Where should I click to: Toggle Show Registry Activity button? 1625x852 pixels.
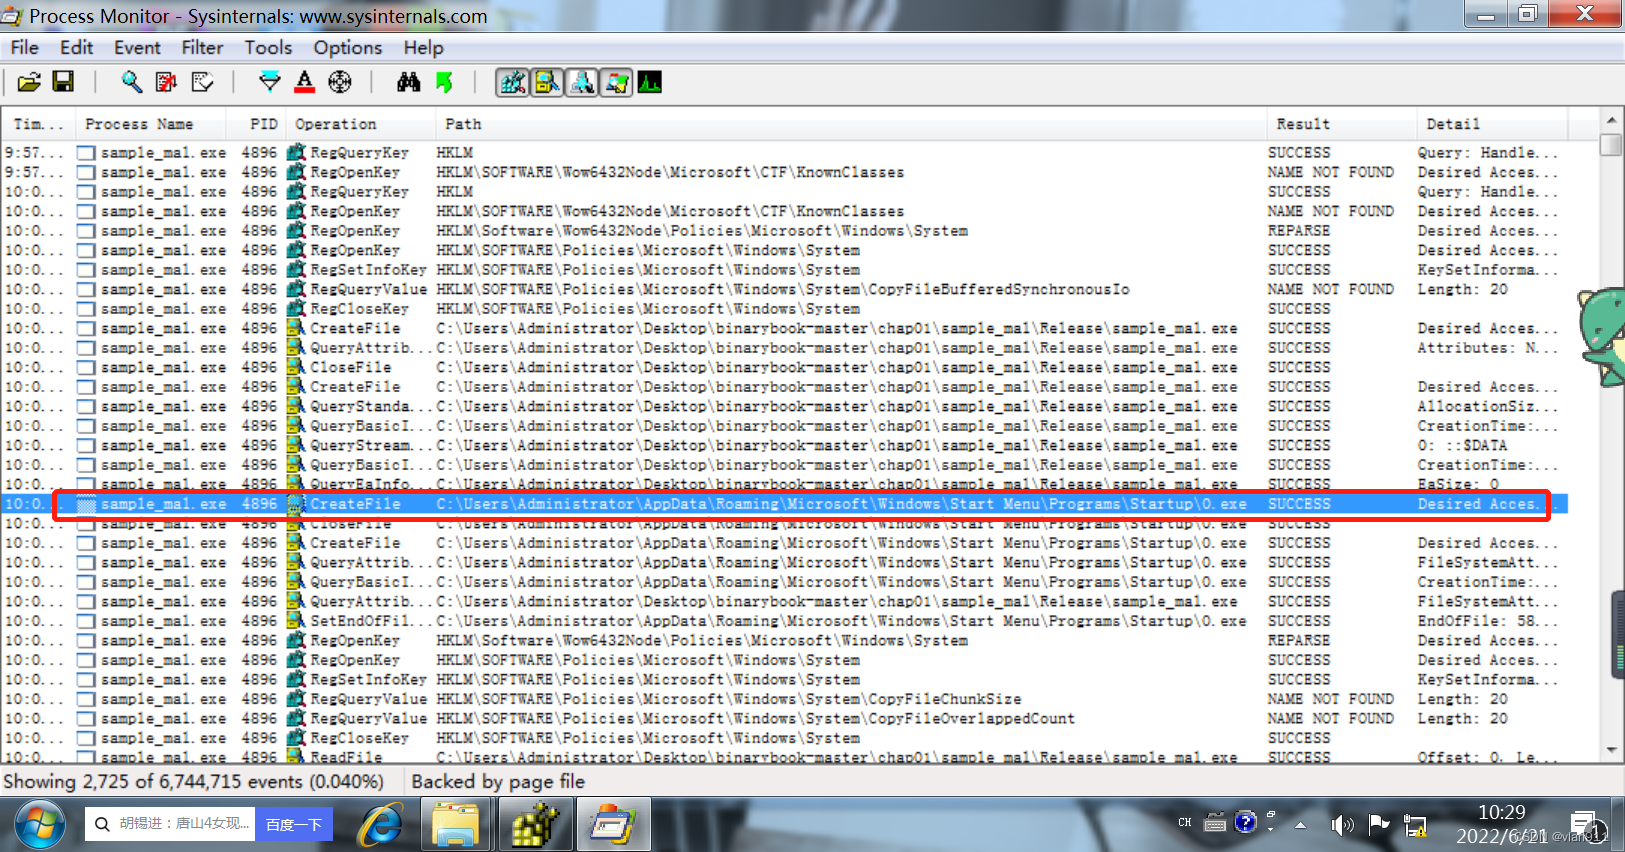[x=513, y=82]
